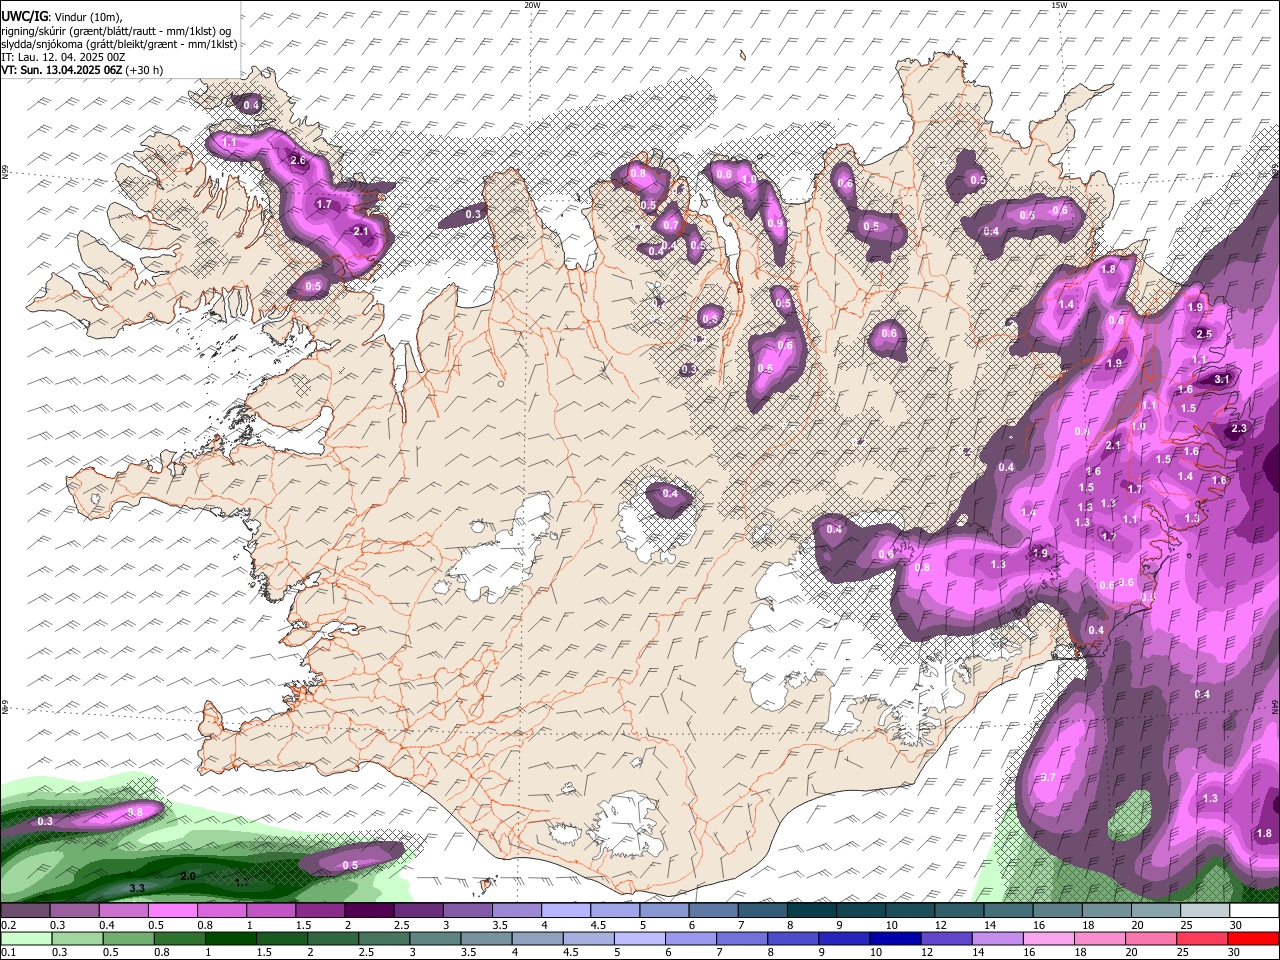
Task: Click the '2.5' value in the northeast band
Action: pyautogui.click(x=1204, y=334)
